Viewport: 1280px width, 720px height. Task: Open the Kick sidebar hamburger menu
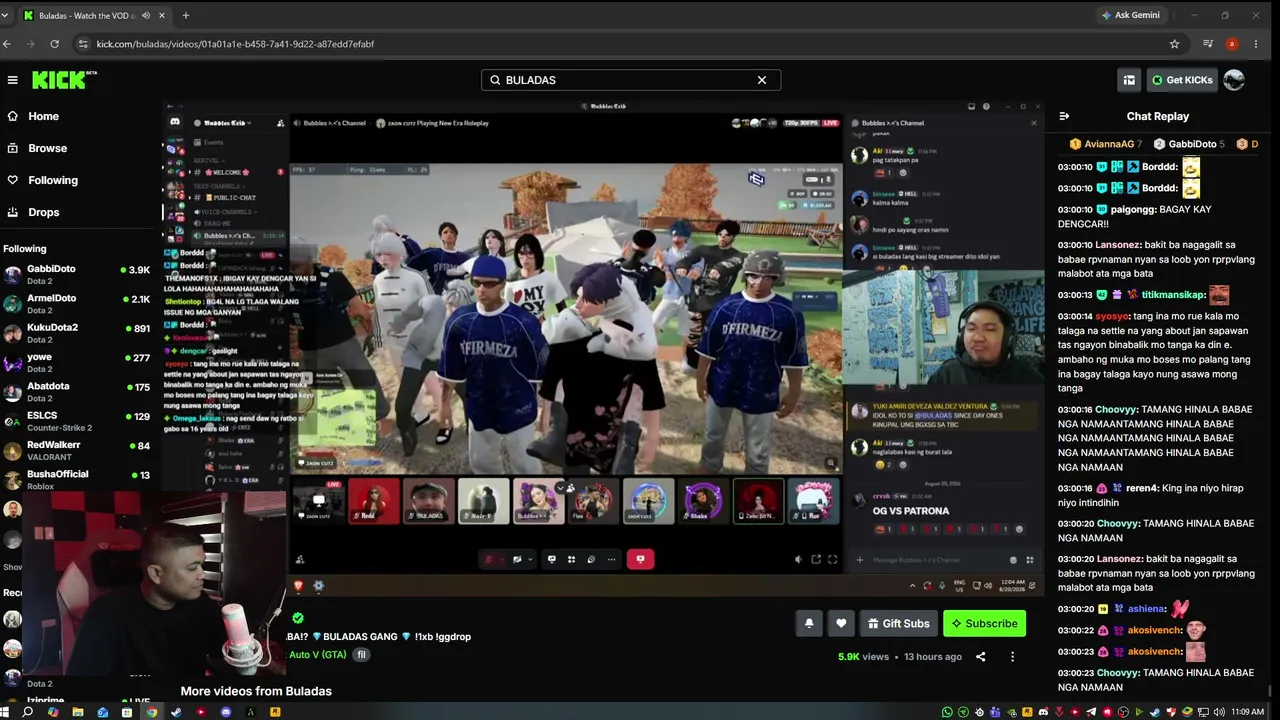point(12,80)
